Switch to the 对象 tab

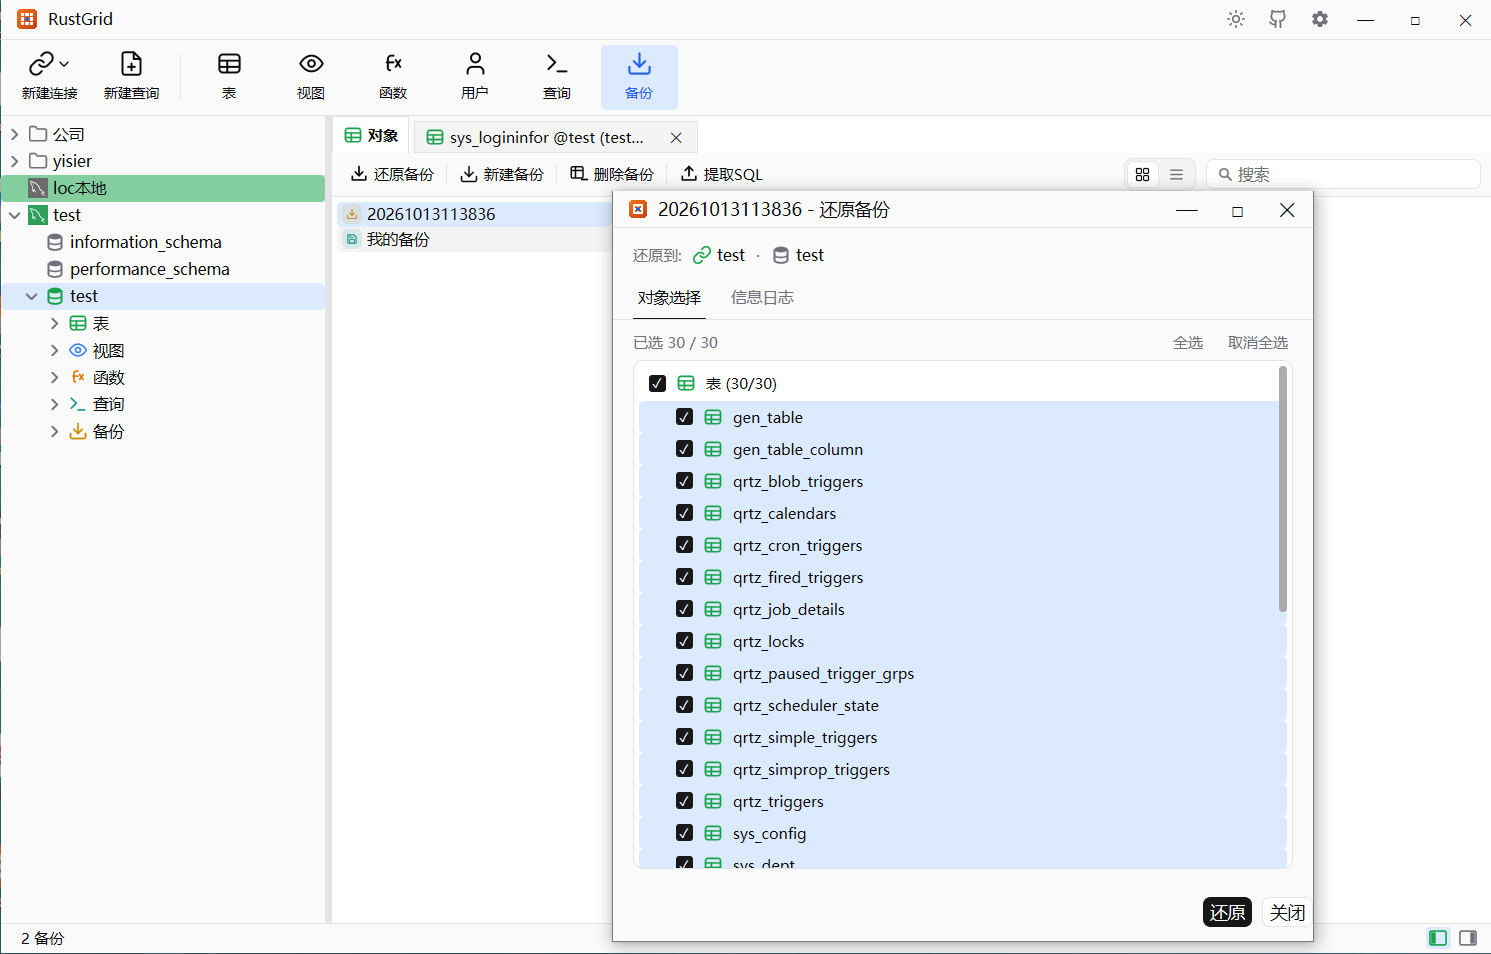[371, 136]
